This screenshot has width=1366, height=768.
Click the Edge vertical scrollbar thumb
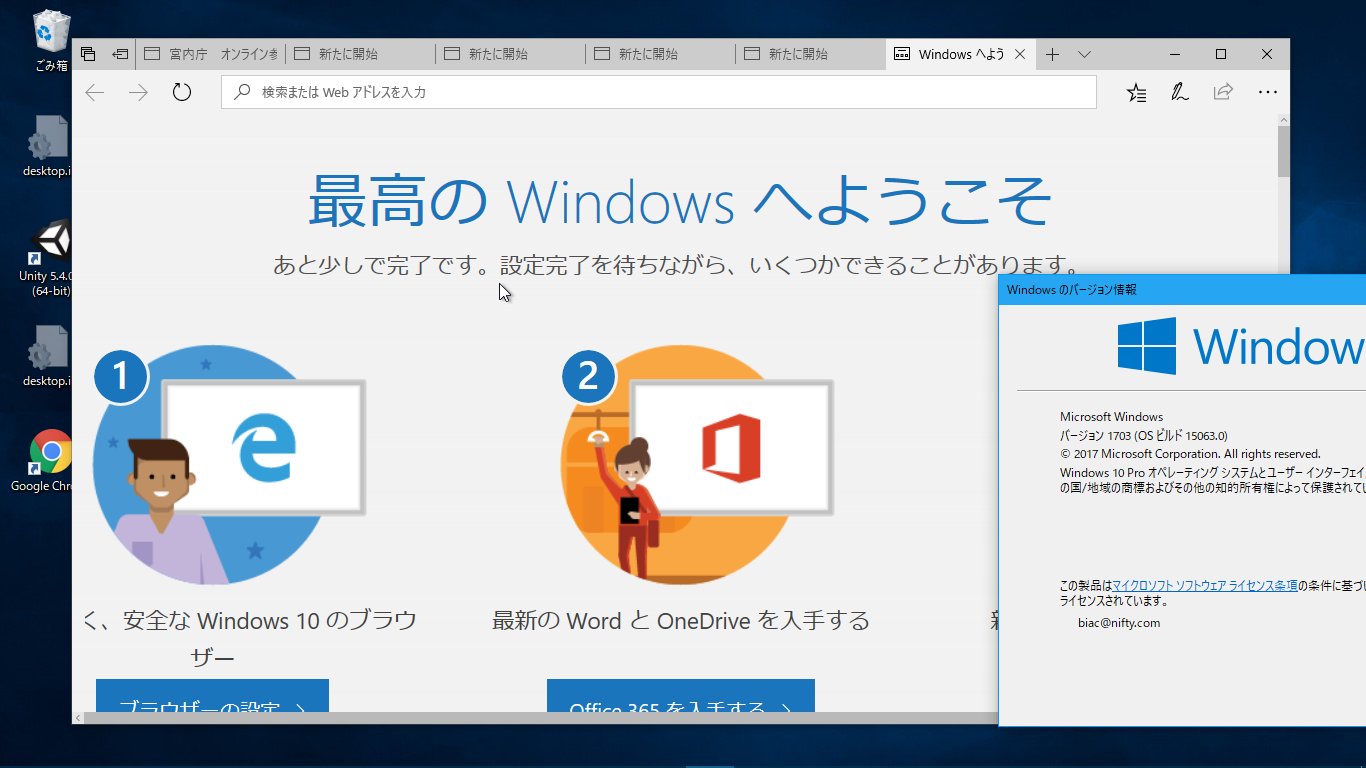tap(1283, 151)
